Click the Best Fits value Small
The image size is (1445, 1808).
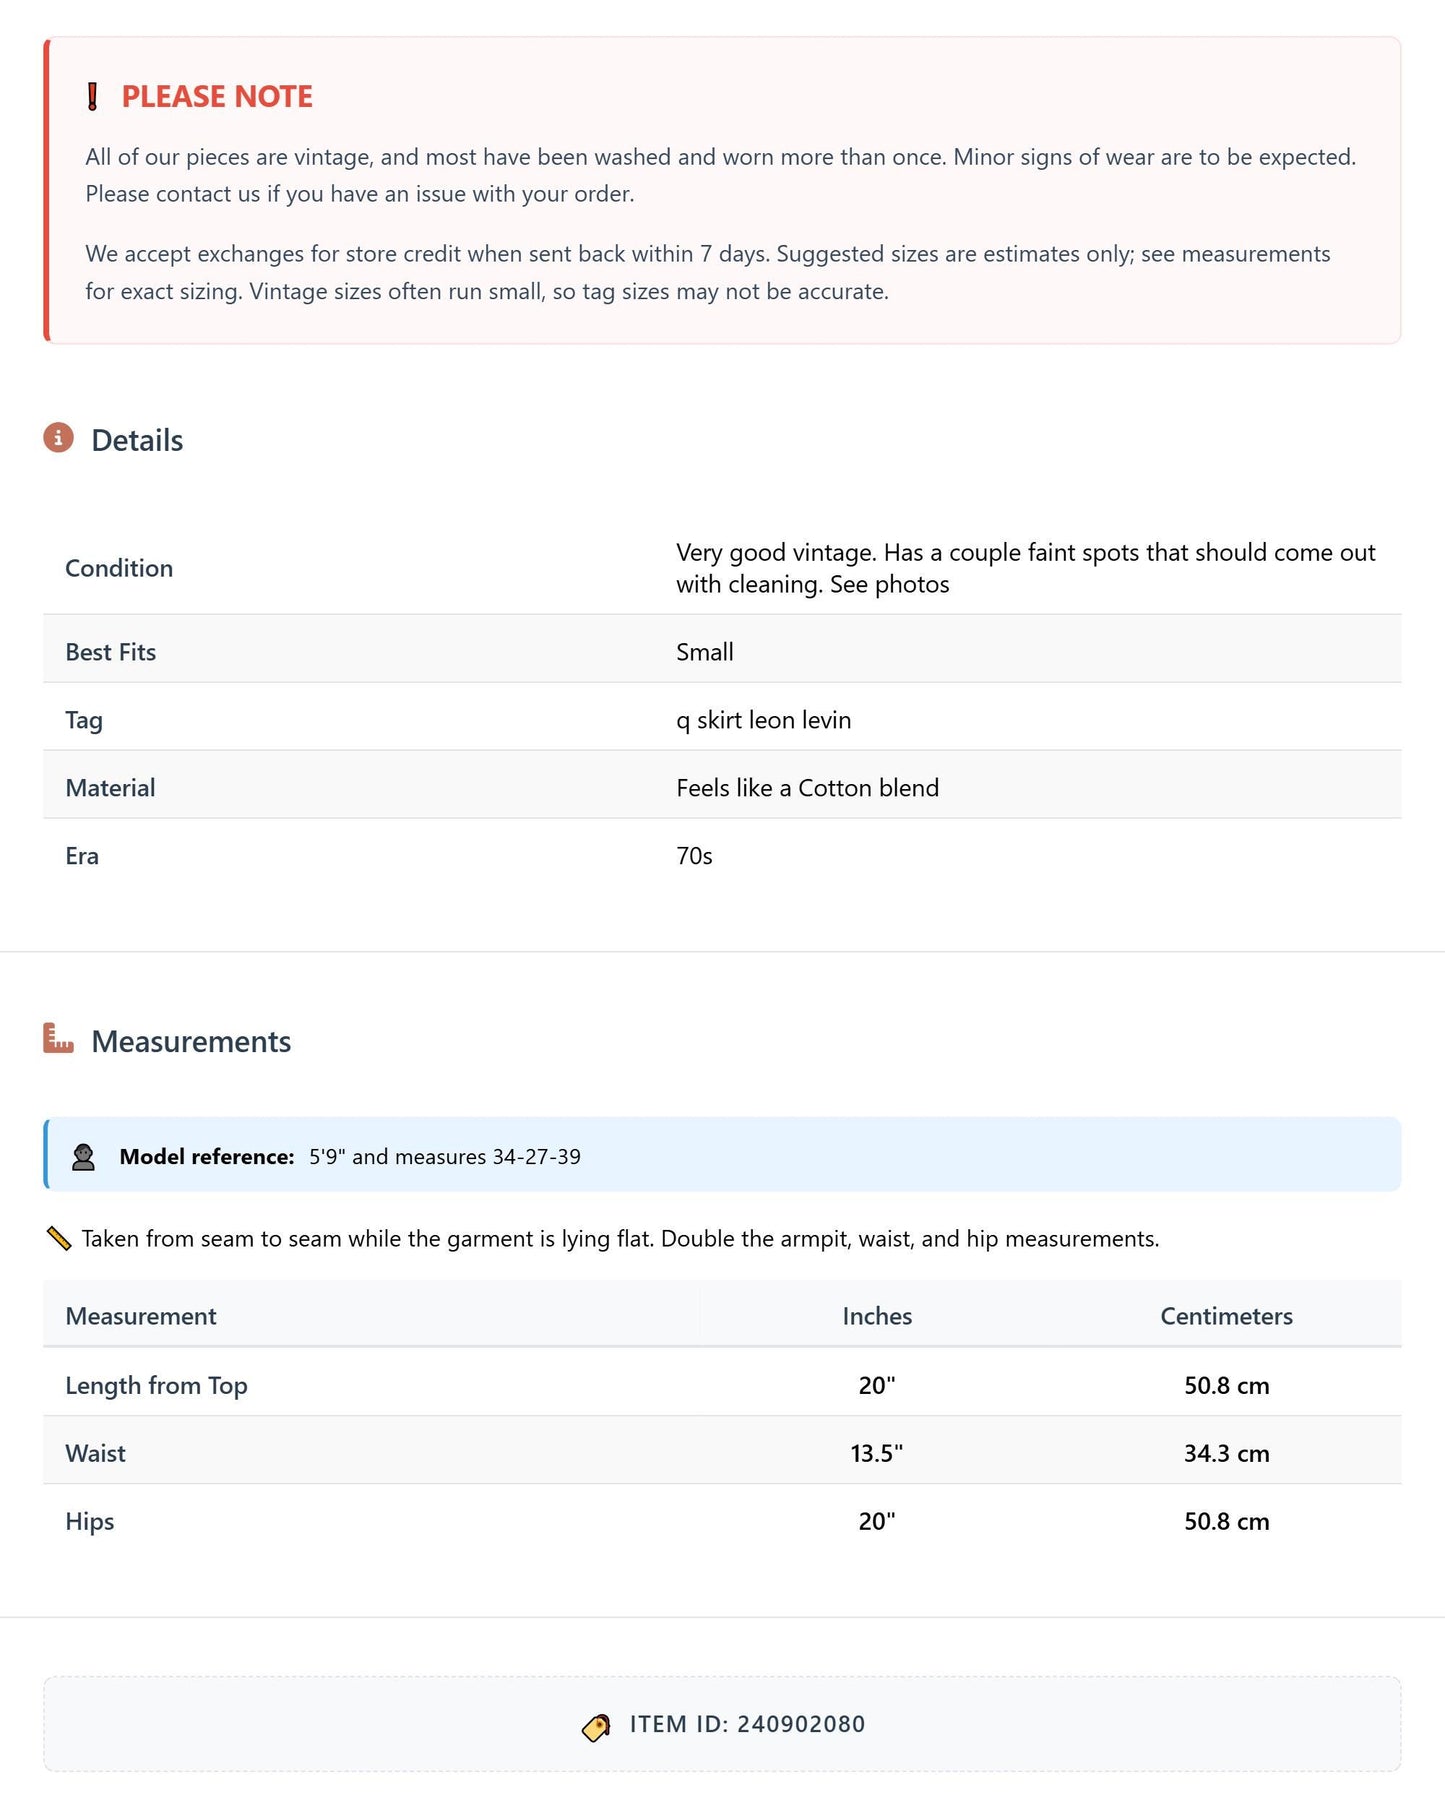point(705,652)
